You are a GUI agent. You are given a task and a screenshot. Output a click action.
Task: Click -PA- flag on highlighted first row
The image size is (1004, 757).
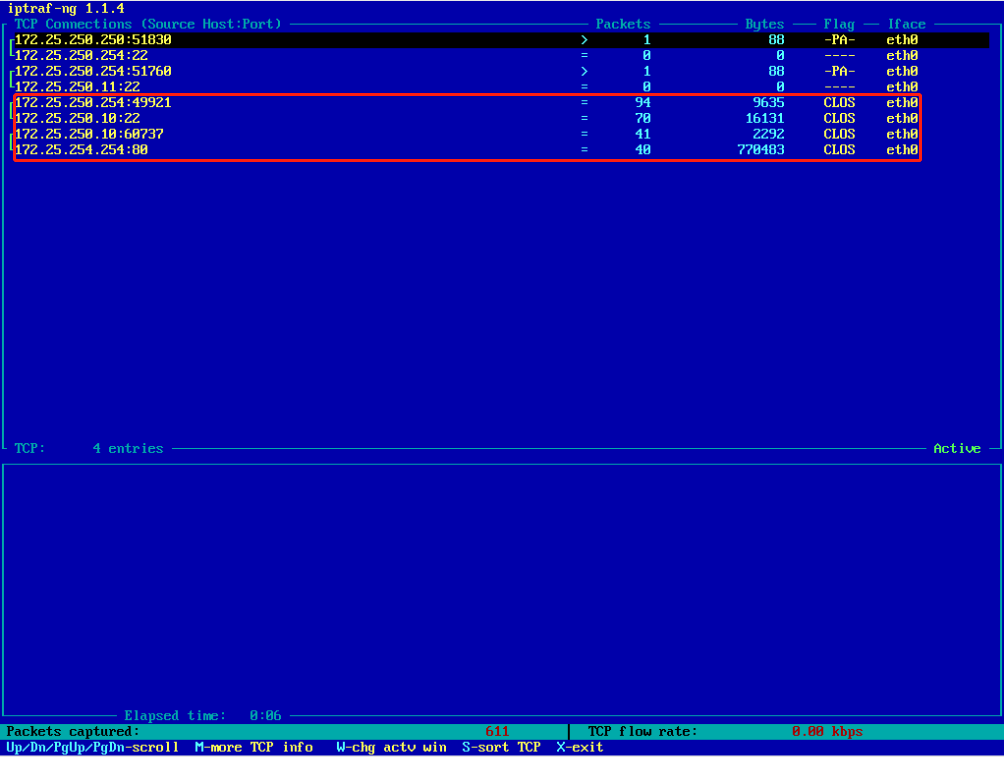pyautogui.click(x=839, y=40)
